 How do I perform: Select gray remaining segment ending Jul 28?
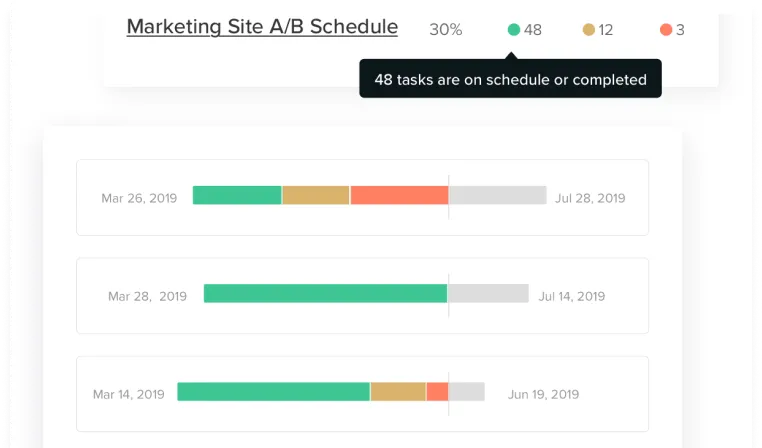click(498, 195)
